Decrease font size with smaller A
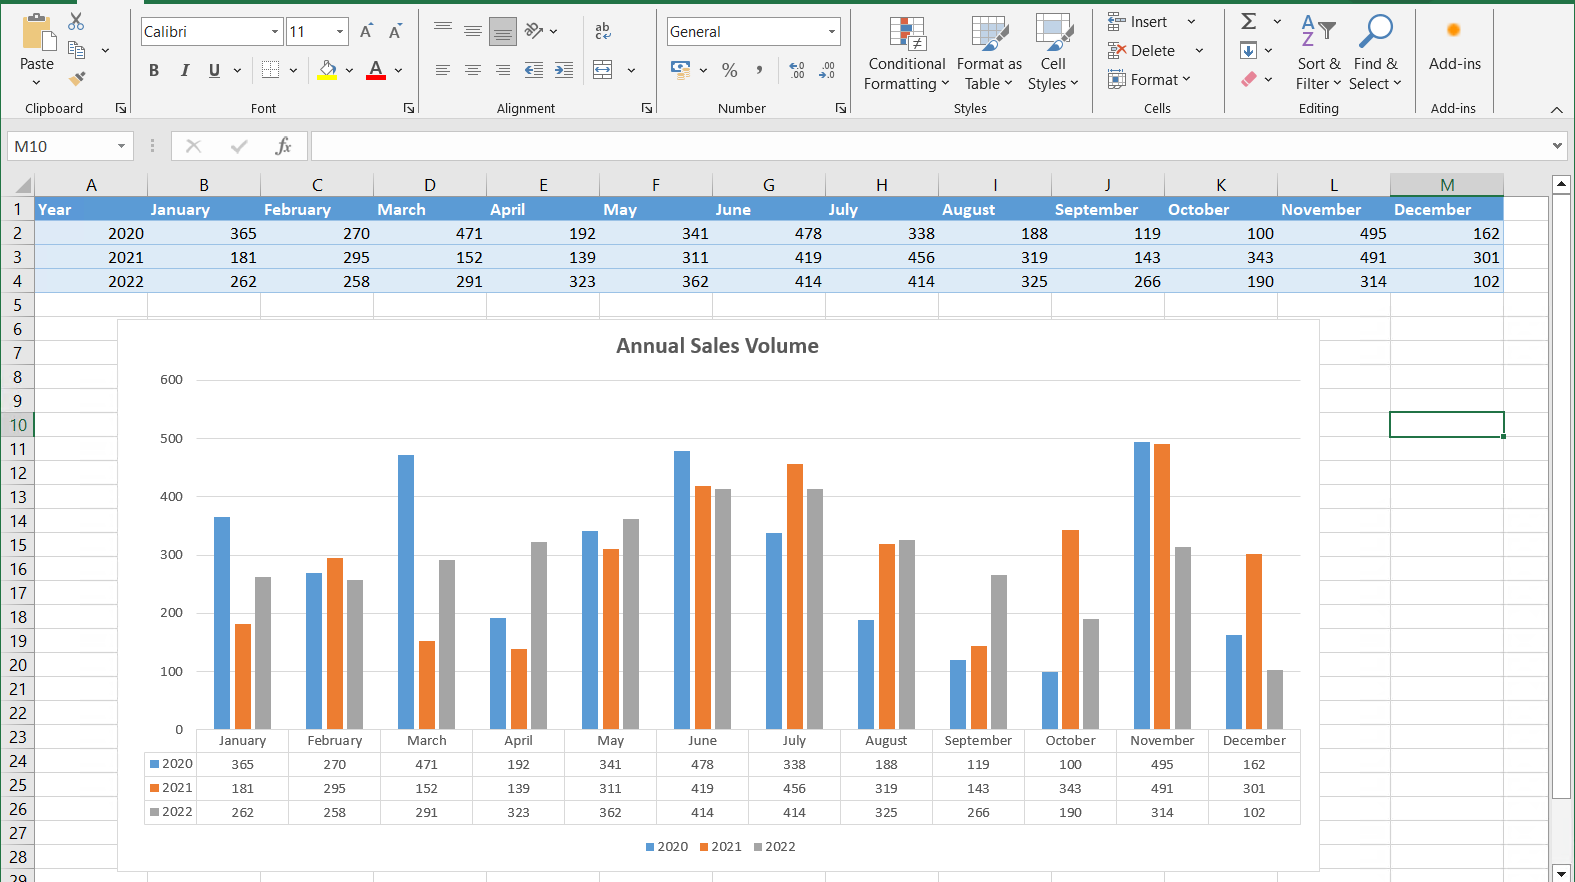Image resolution: width=1575 pixels, height=882 pixels. click(395, 32)
